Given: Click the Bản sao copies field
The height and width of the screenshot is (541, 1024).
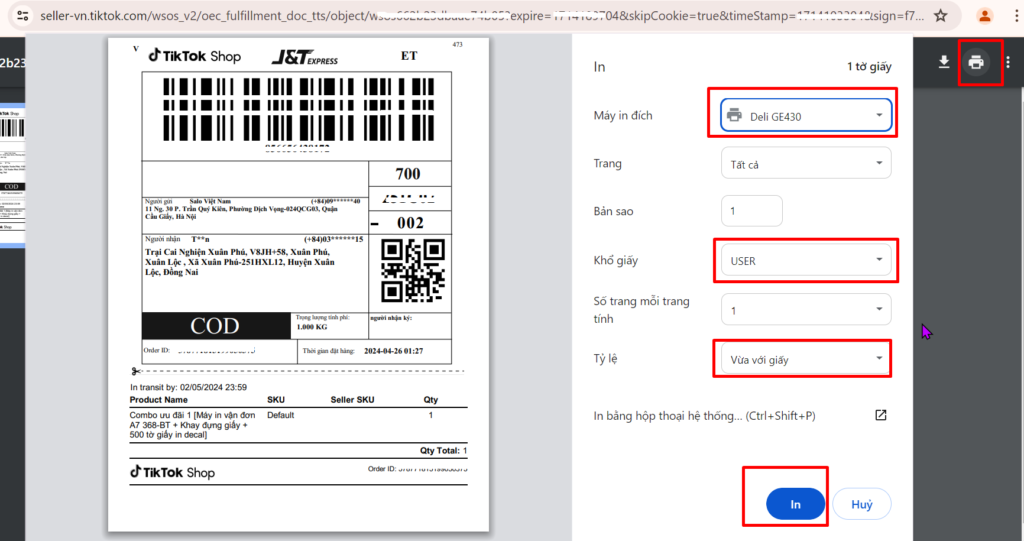Looking at the screenshot, I should (x=751, y=212).
